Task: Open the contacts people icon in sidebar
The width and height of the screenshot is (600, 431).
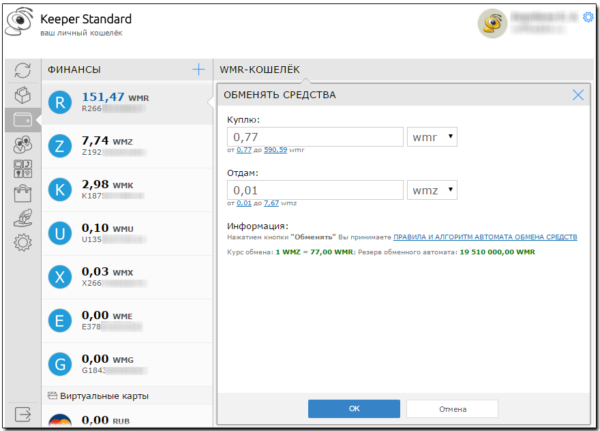Action: pos(23,144)
